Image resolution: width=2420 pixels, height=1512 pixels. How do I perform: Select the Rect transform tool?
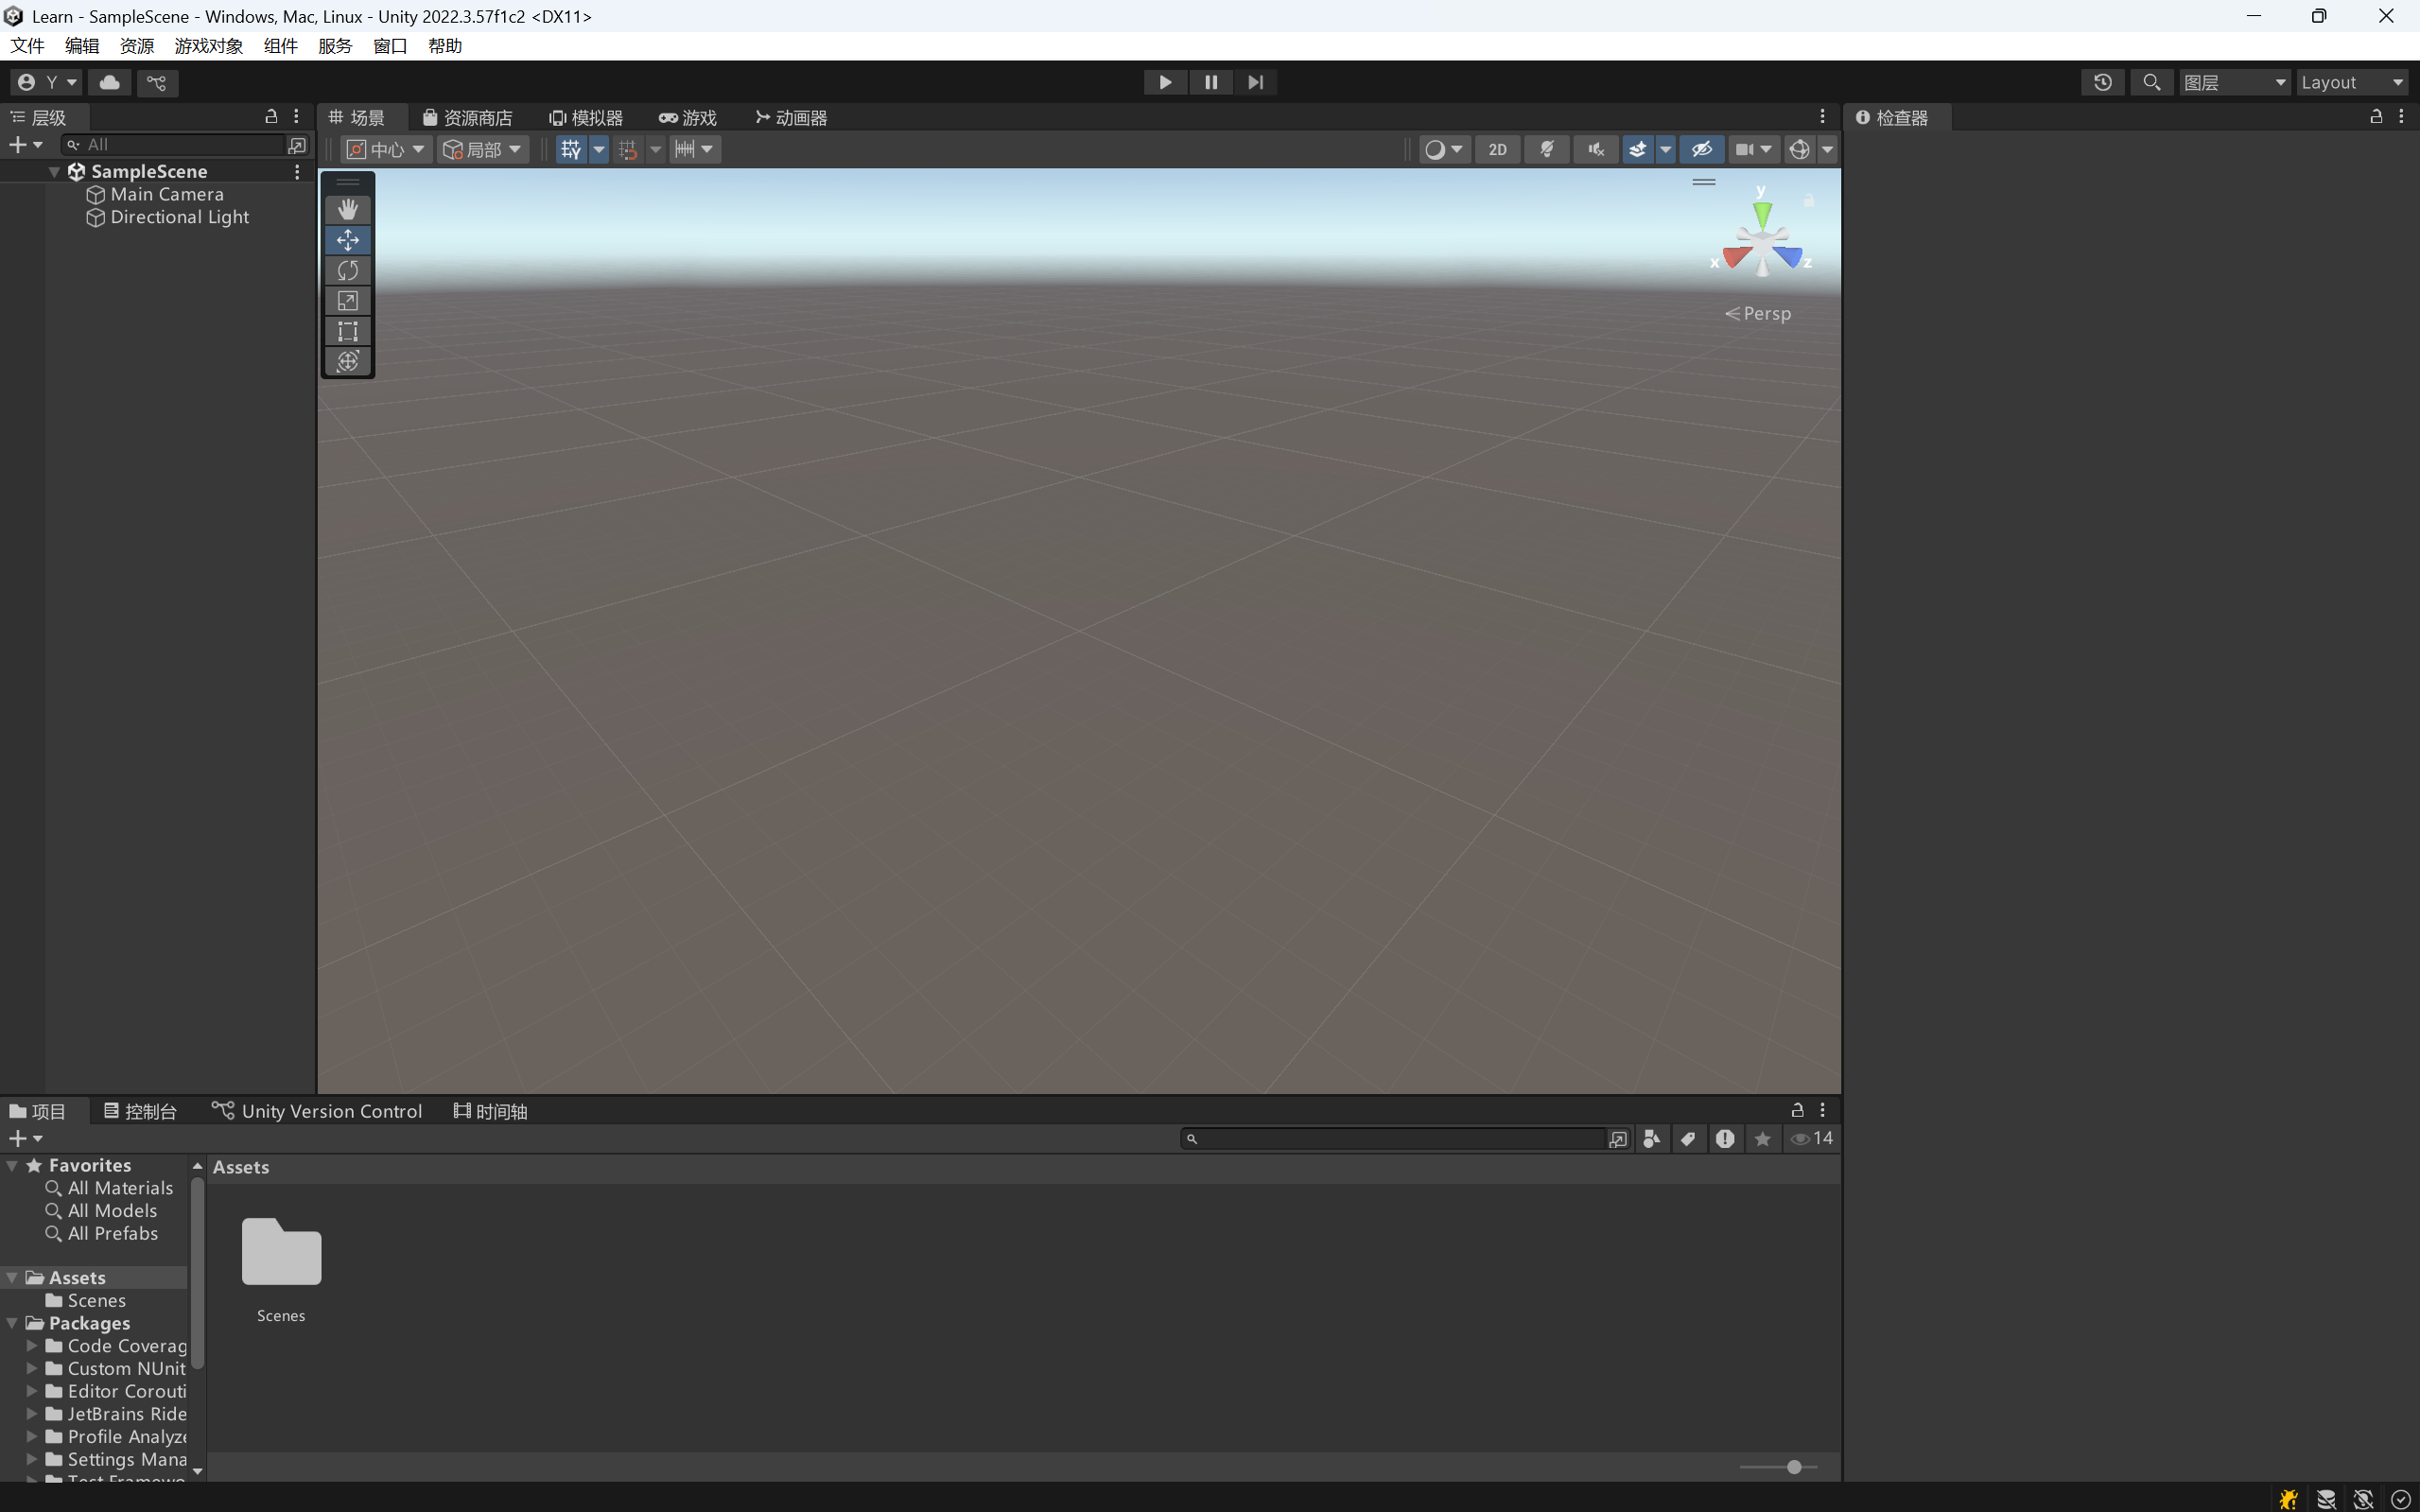347,331
